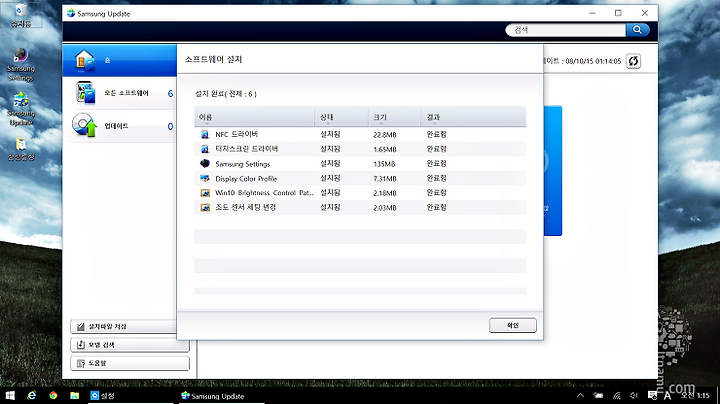The image size is (720, 404).
Task: Click the 조도 센서 세팅 변경 row icon
Action: [x=205, y=208]
